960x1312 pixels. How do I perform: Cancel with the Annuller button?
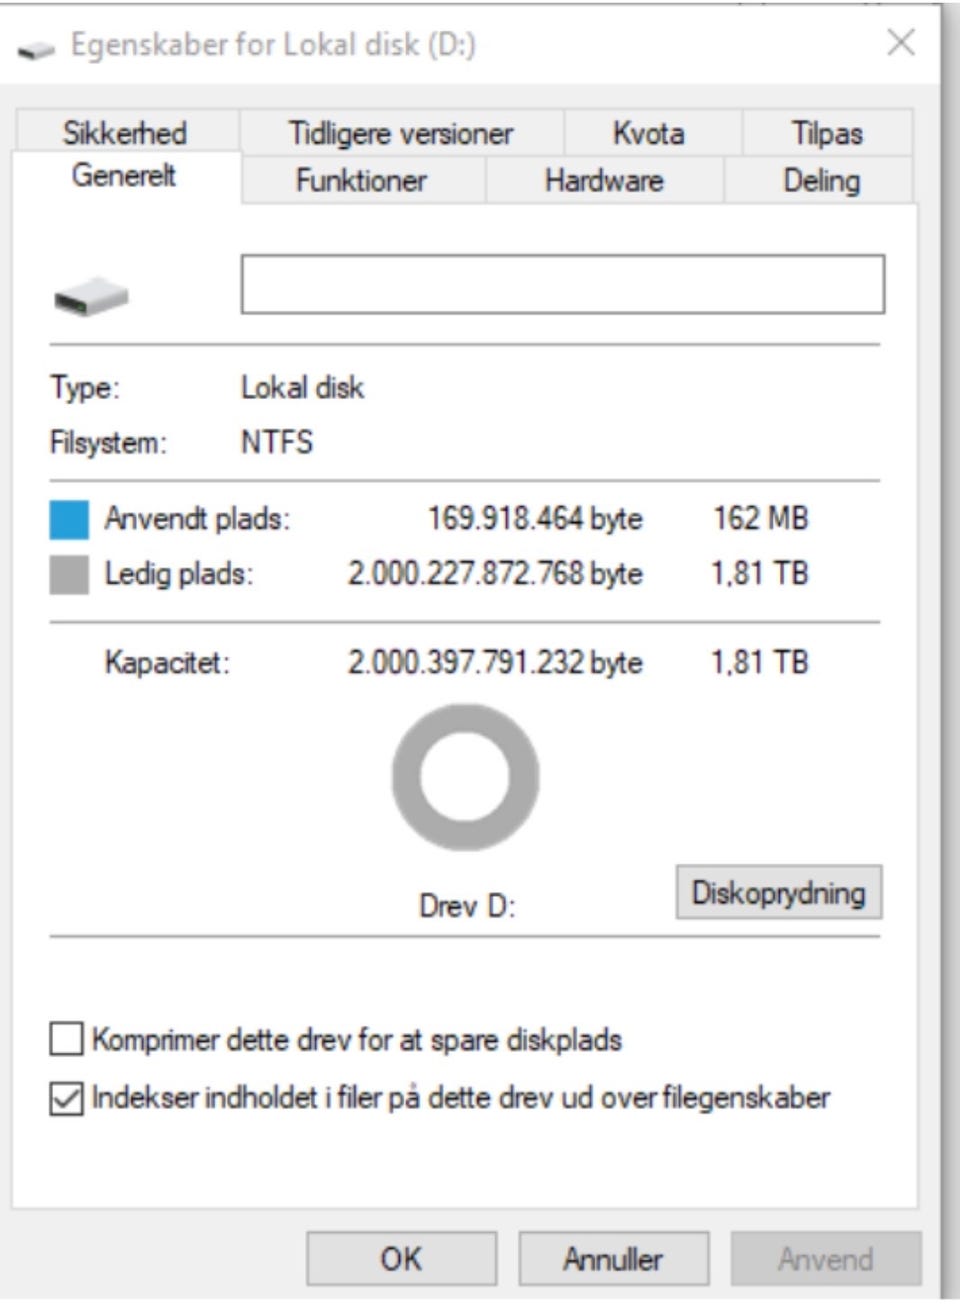(613, 1258)
